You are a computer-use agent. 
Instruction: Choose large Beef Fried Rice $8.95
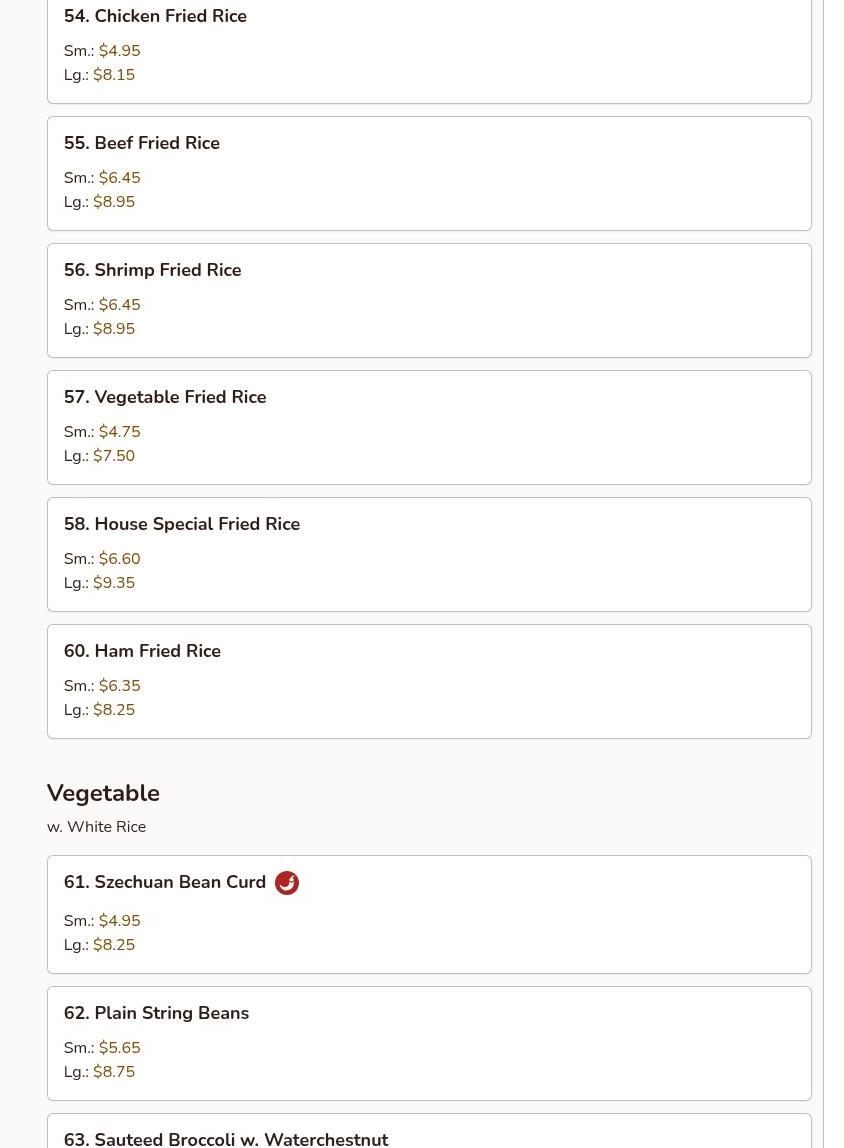[113, 201]
